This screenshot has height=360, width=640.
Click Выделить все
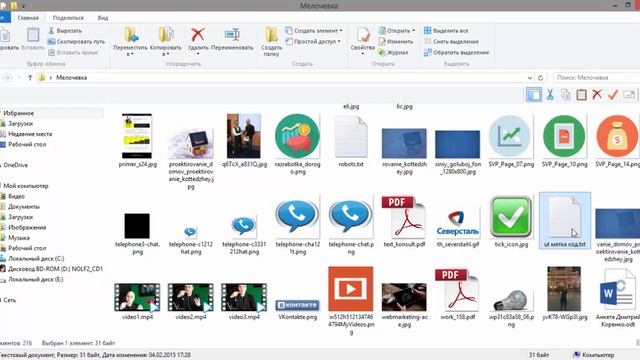(x=446, y=31)
